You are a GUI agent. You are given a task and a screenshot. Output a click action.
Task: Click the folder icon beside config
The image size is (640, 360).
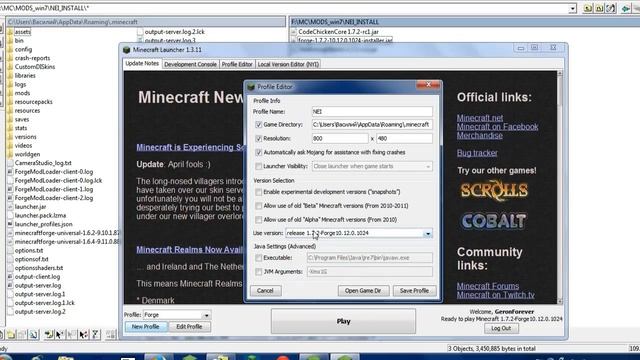click(10, 49)
